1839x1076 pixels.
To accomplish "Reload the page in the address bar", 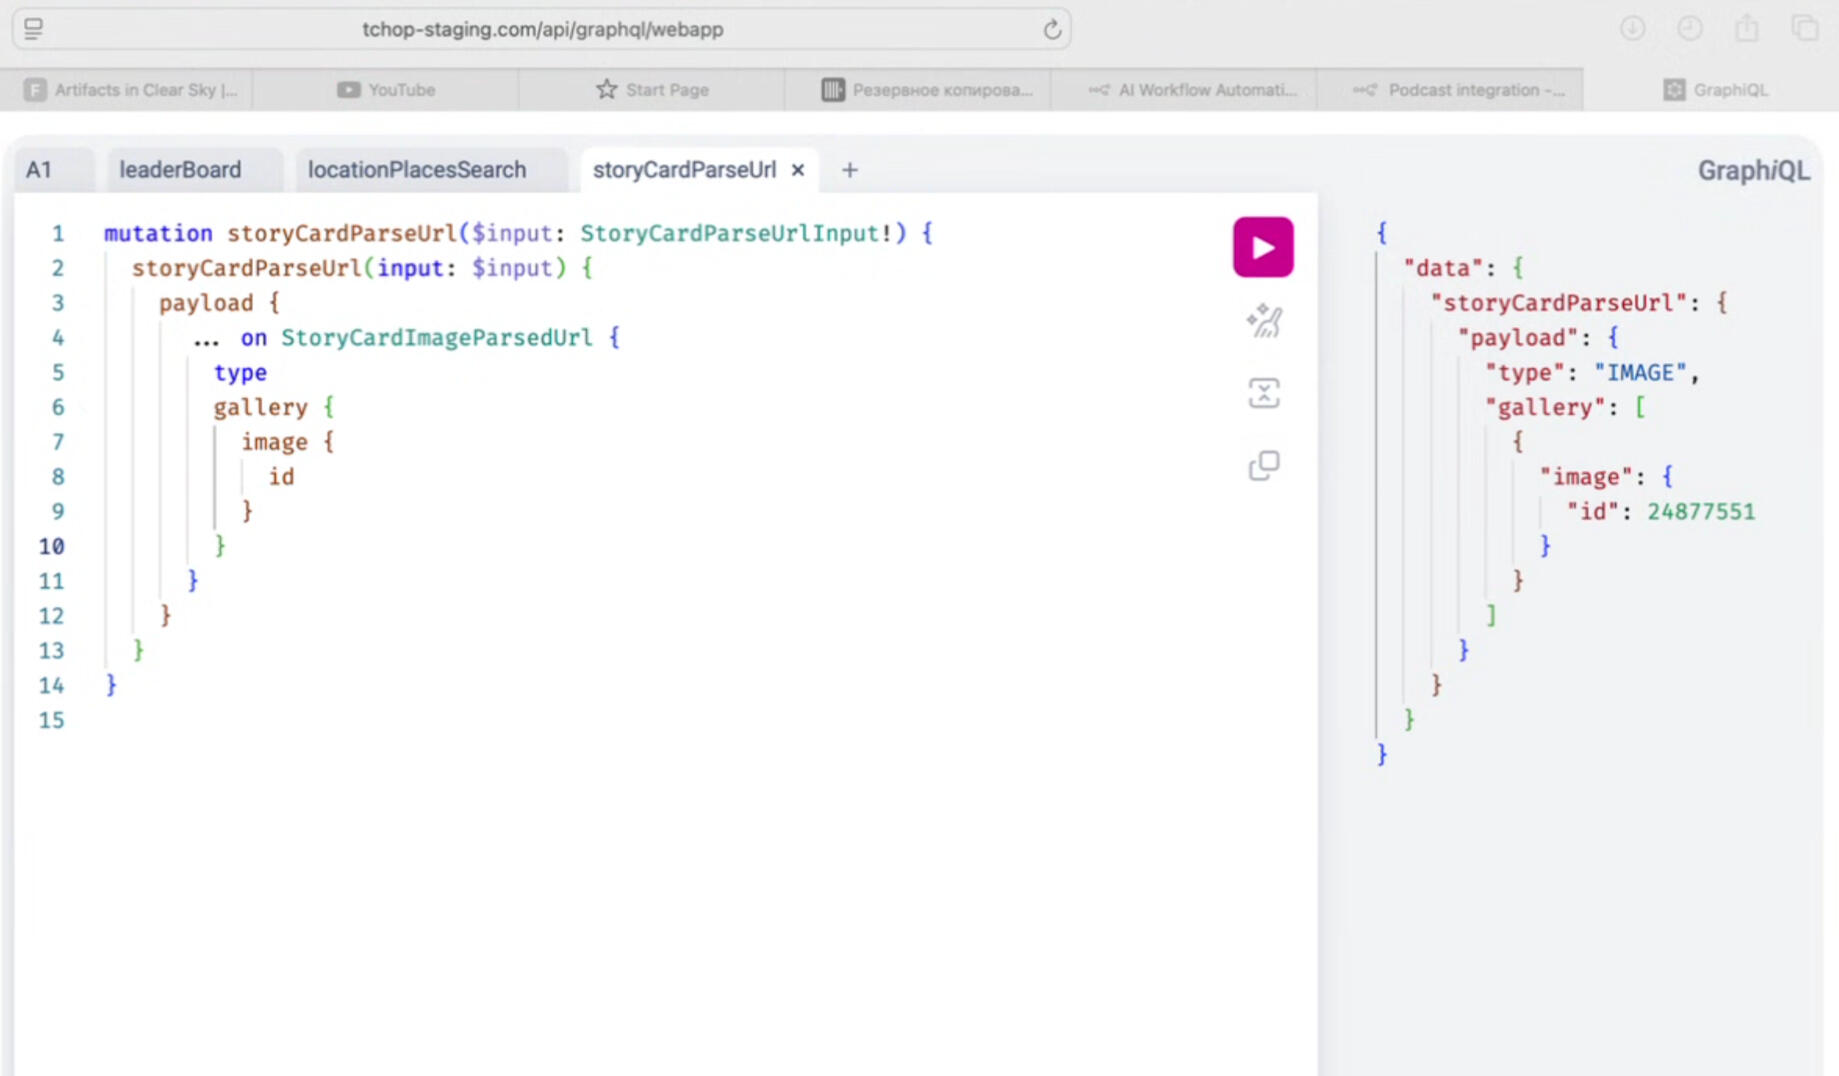I will 1051,30.
